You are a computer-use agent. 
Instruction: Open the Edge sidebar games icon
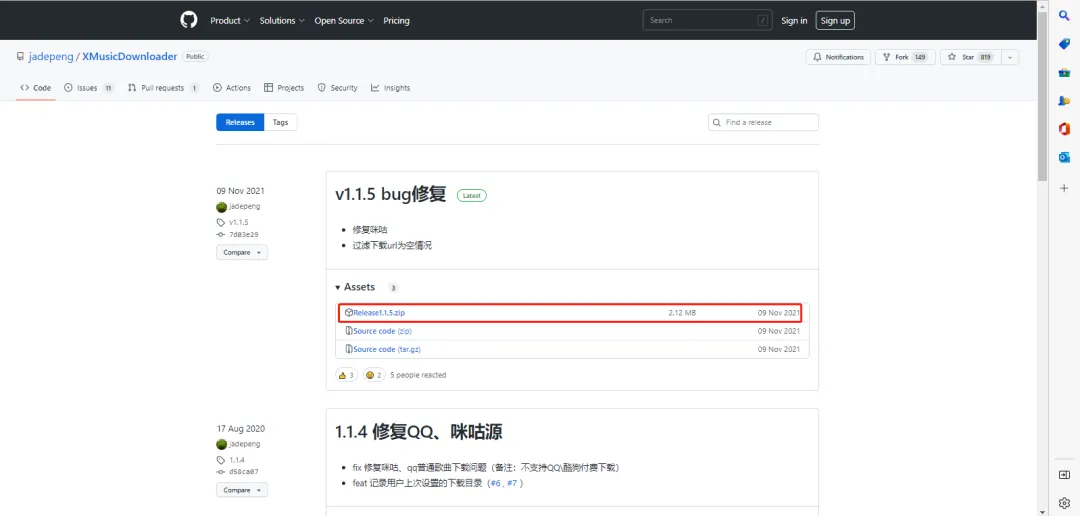pos(1064,101)
